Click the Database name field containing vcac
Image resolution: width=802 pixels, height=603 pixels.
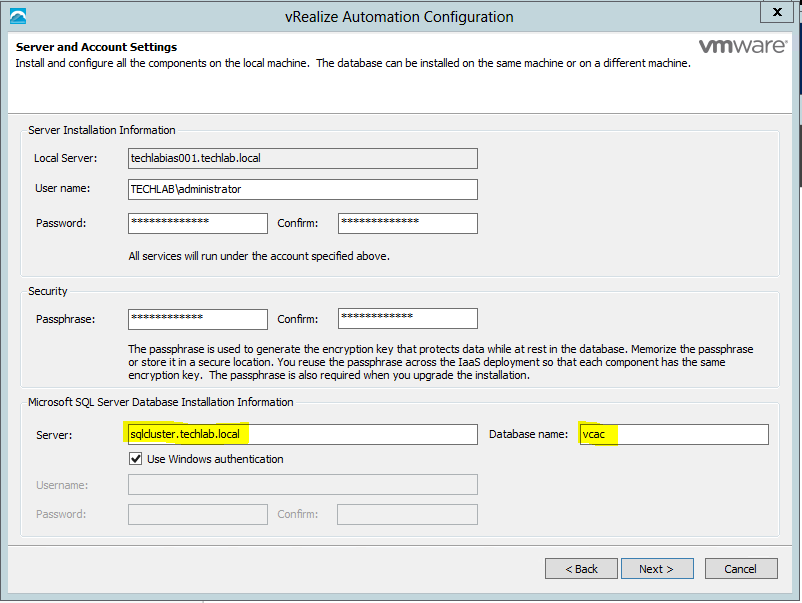674,434
